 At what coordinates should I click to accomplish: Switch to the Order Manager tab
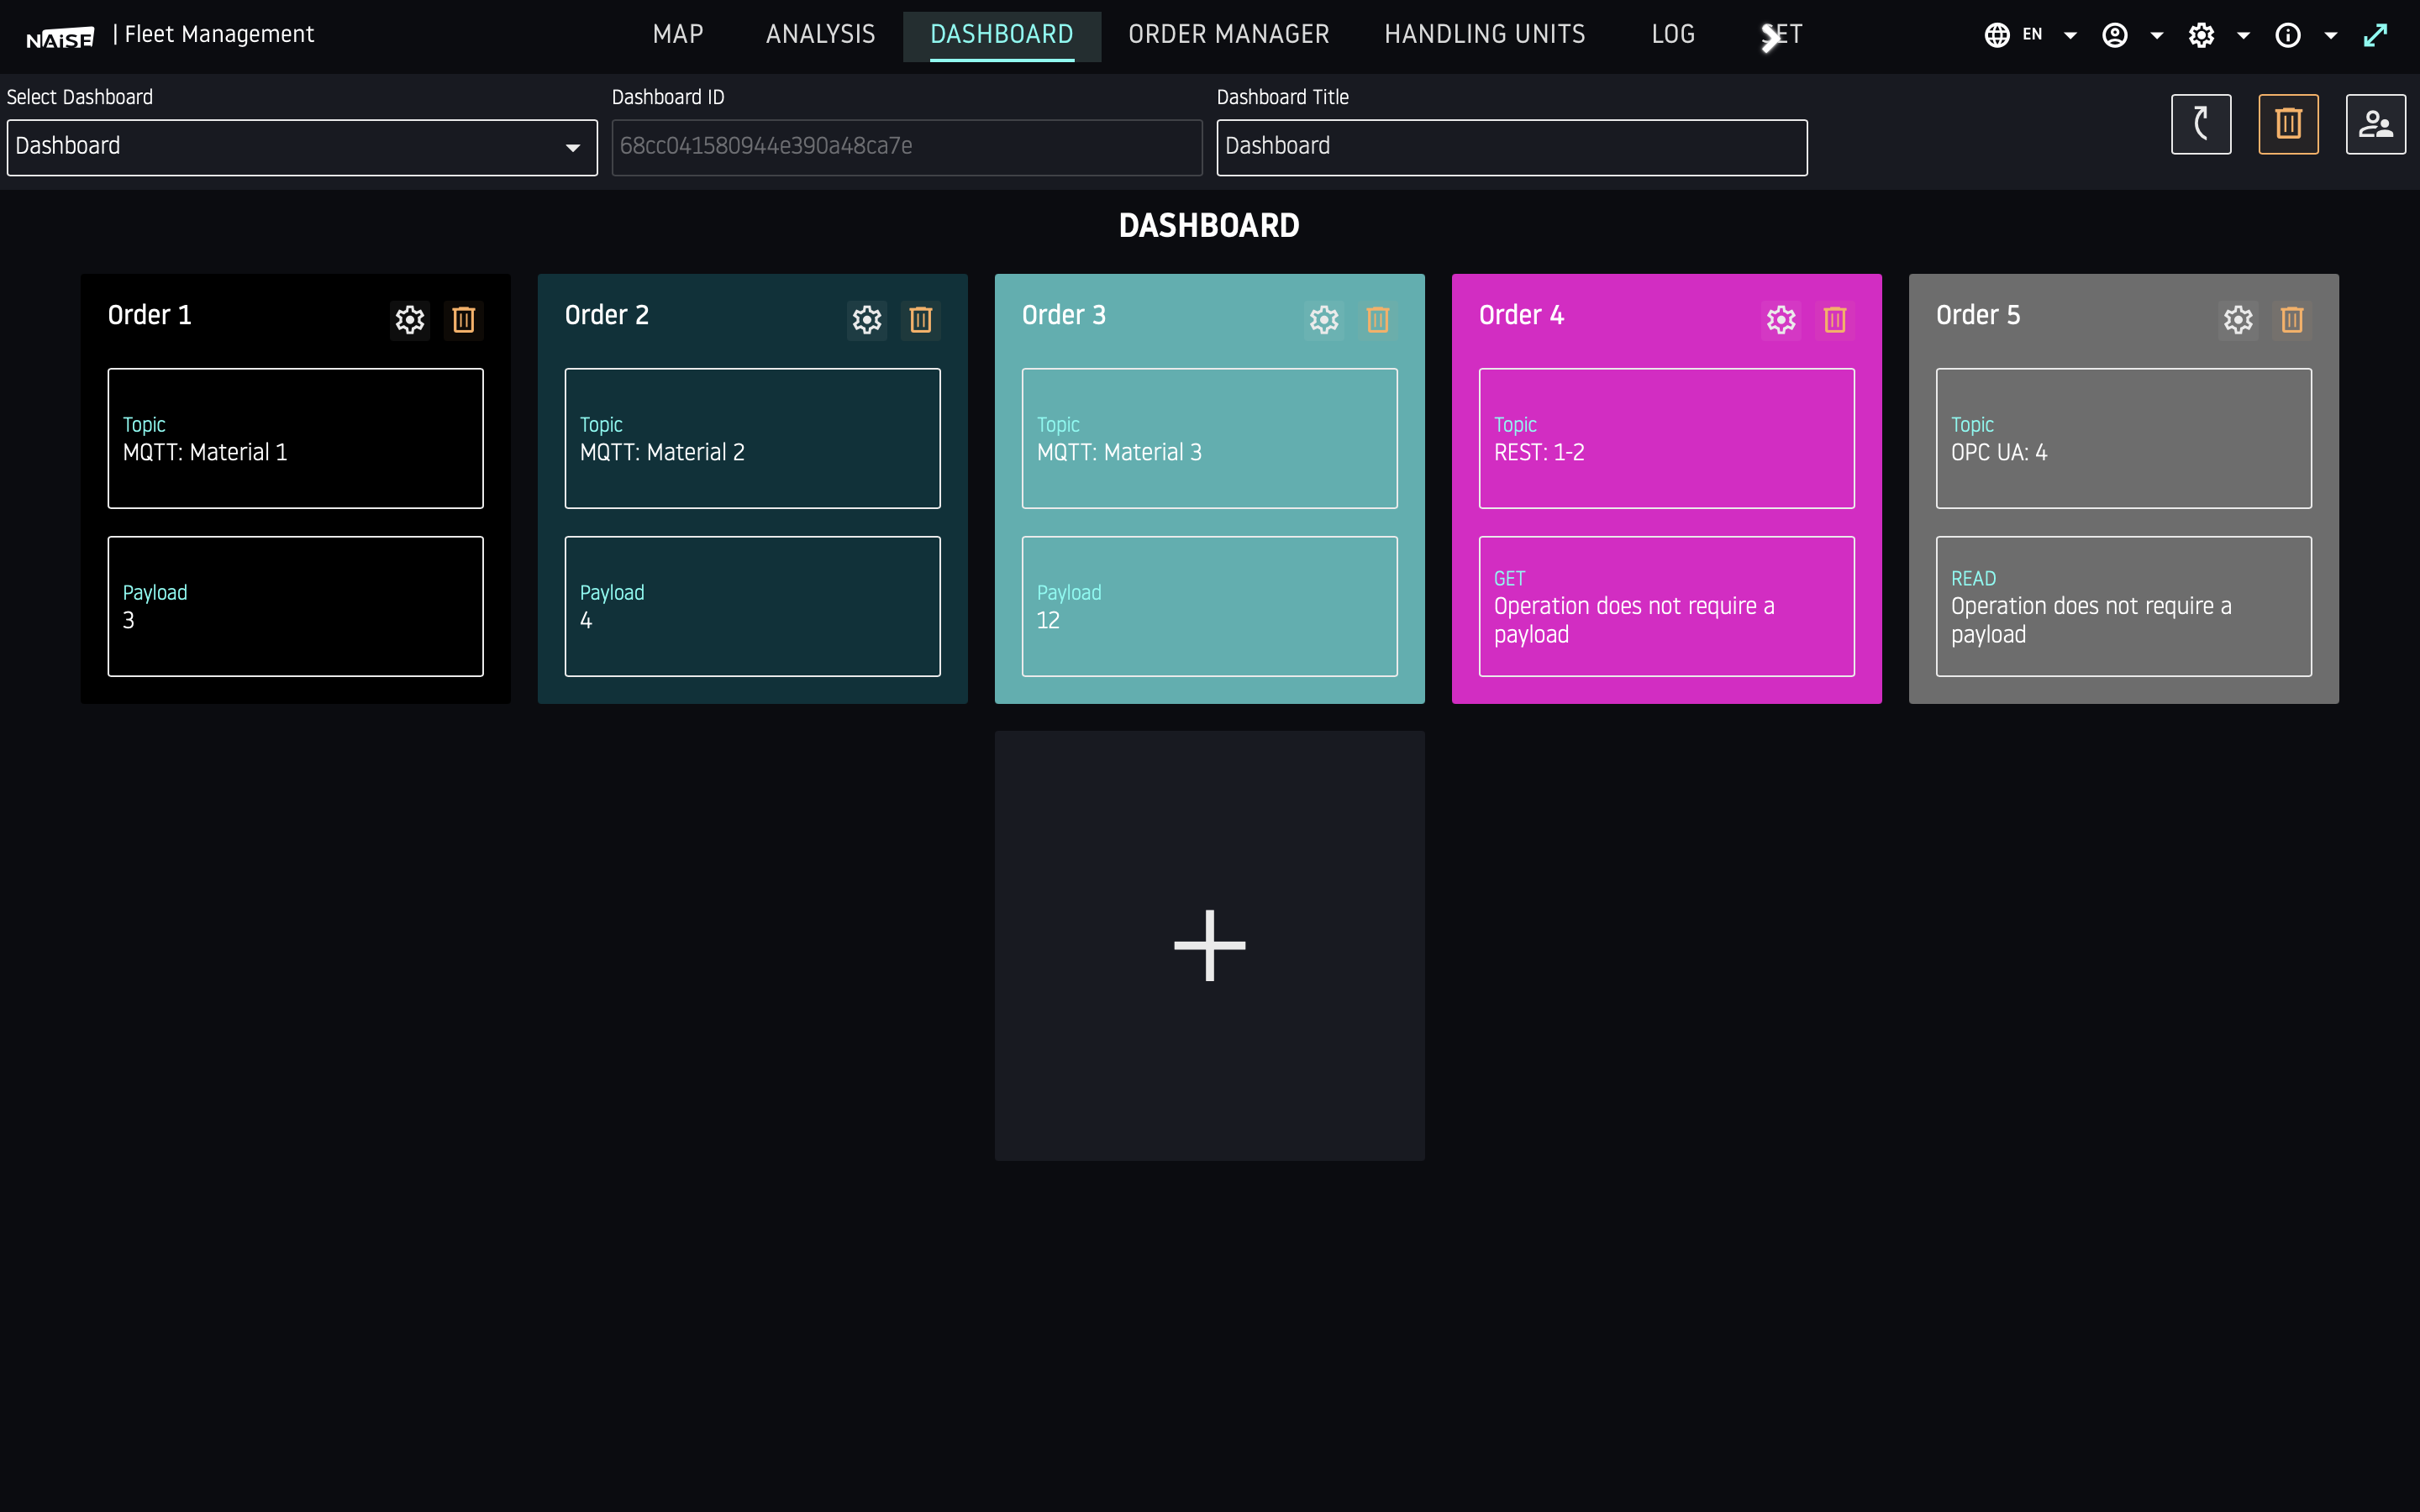pyautogui.click(x=1228, y=35)
